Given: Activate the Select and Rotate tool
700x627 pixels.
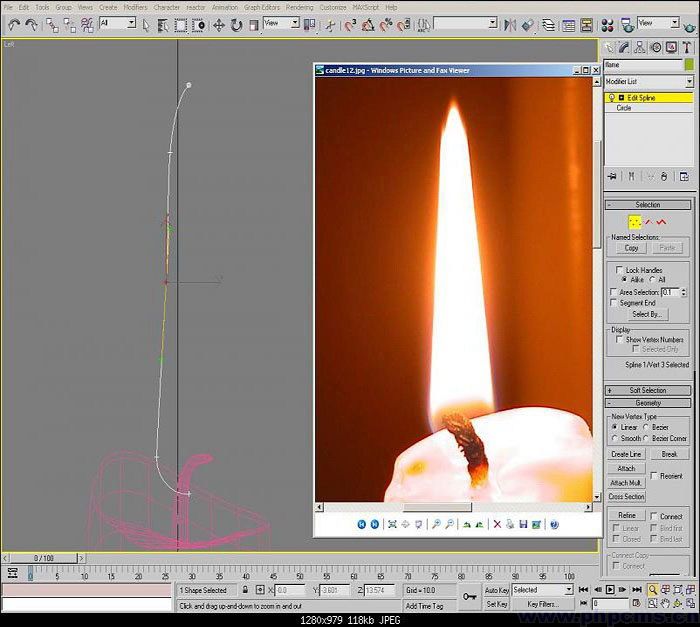Looking at the screenshot, I should coord(236,25).
